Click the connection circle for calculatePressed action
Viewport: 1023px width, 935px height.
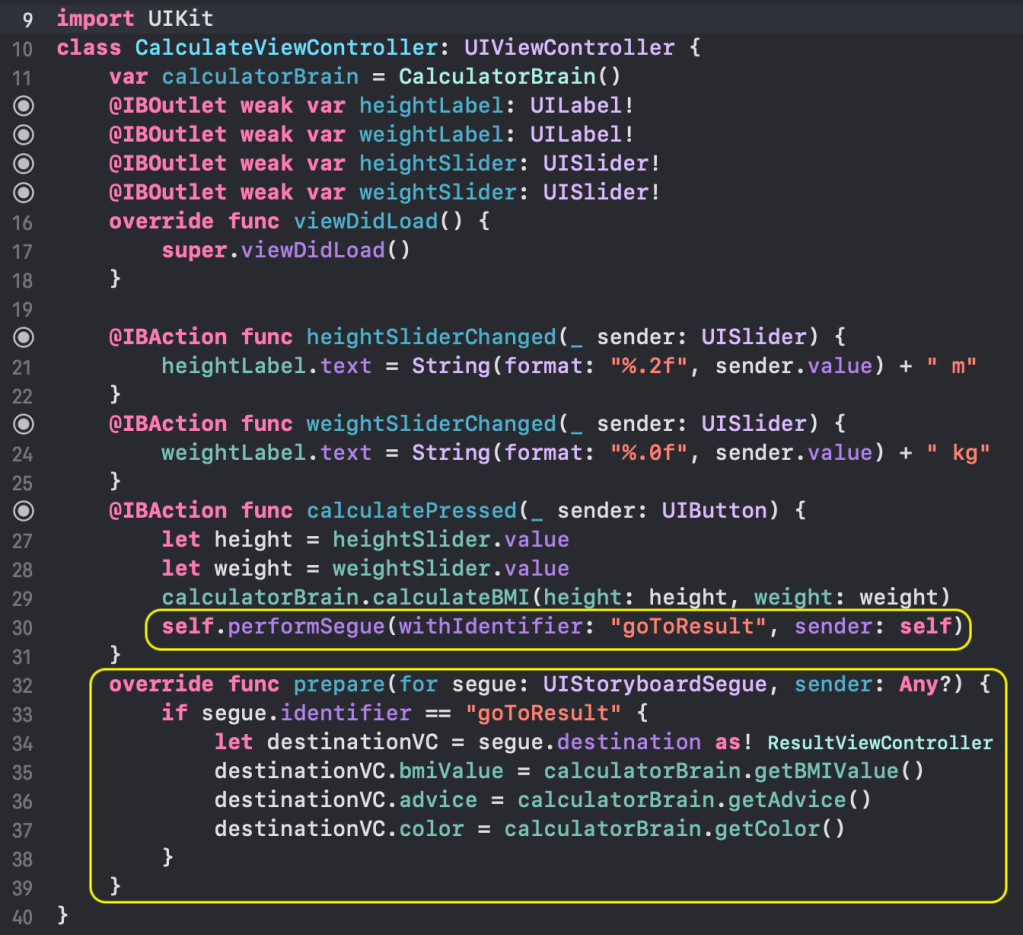(23, 511)
